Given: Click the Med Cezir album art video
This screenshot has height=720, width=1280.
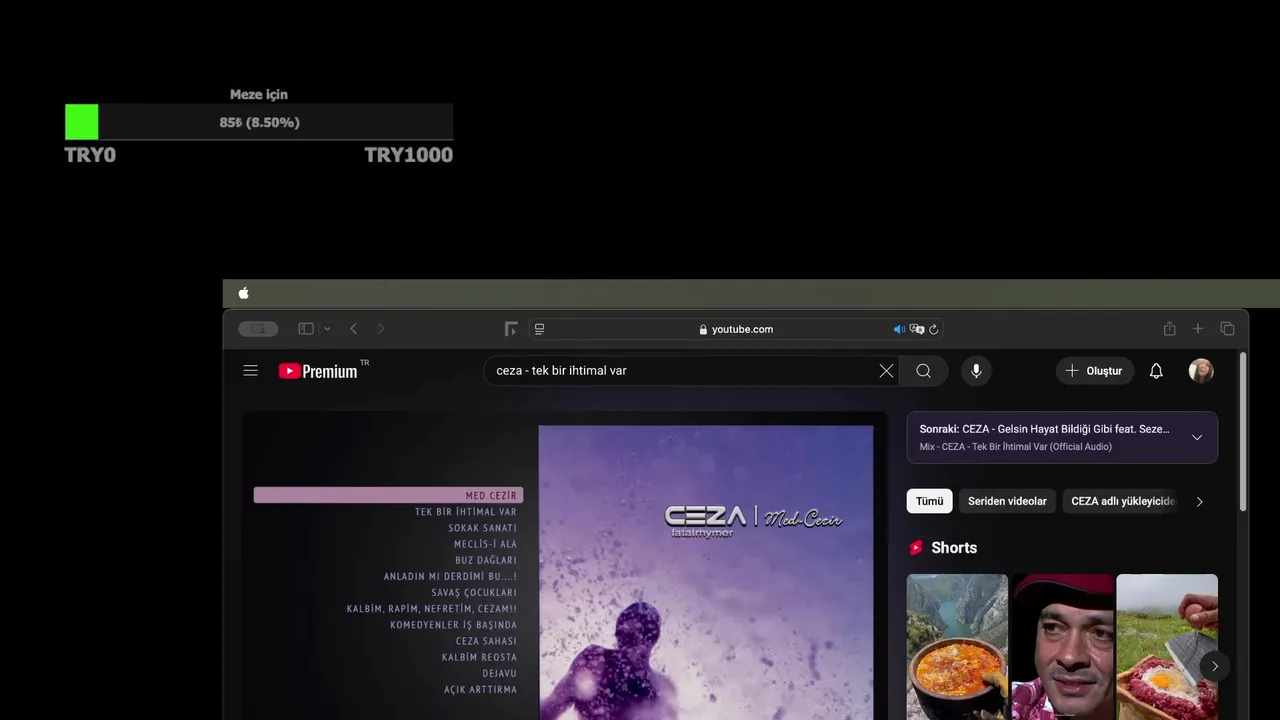Looking at the screenshot, I should (706, 572).
